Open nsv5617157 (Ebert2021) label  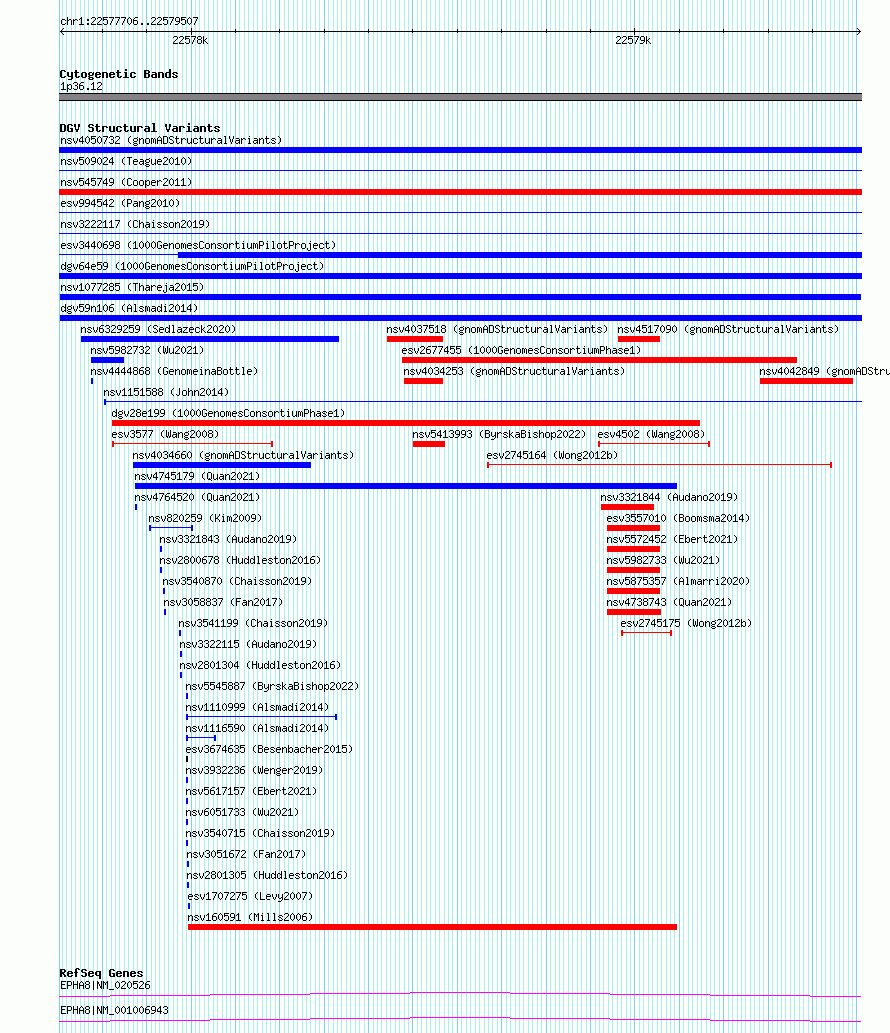point(251,793)
